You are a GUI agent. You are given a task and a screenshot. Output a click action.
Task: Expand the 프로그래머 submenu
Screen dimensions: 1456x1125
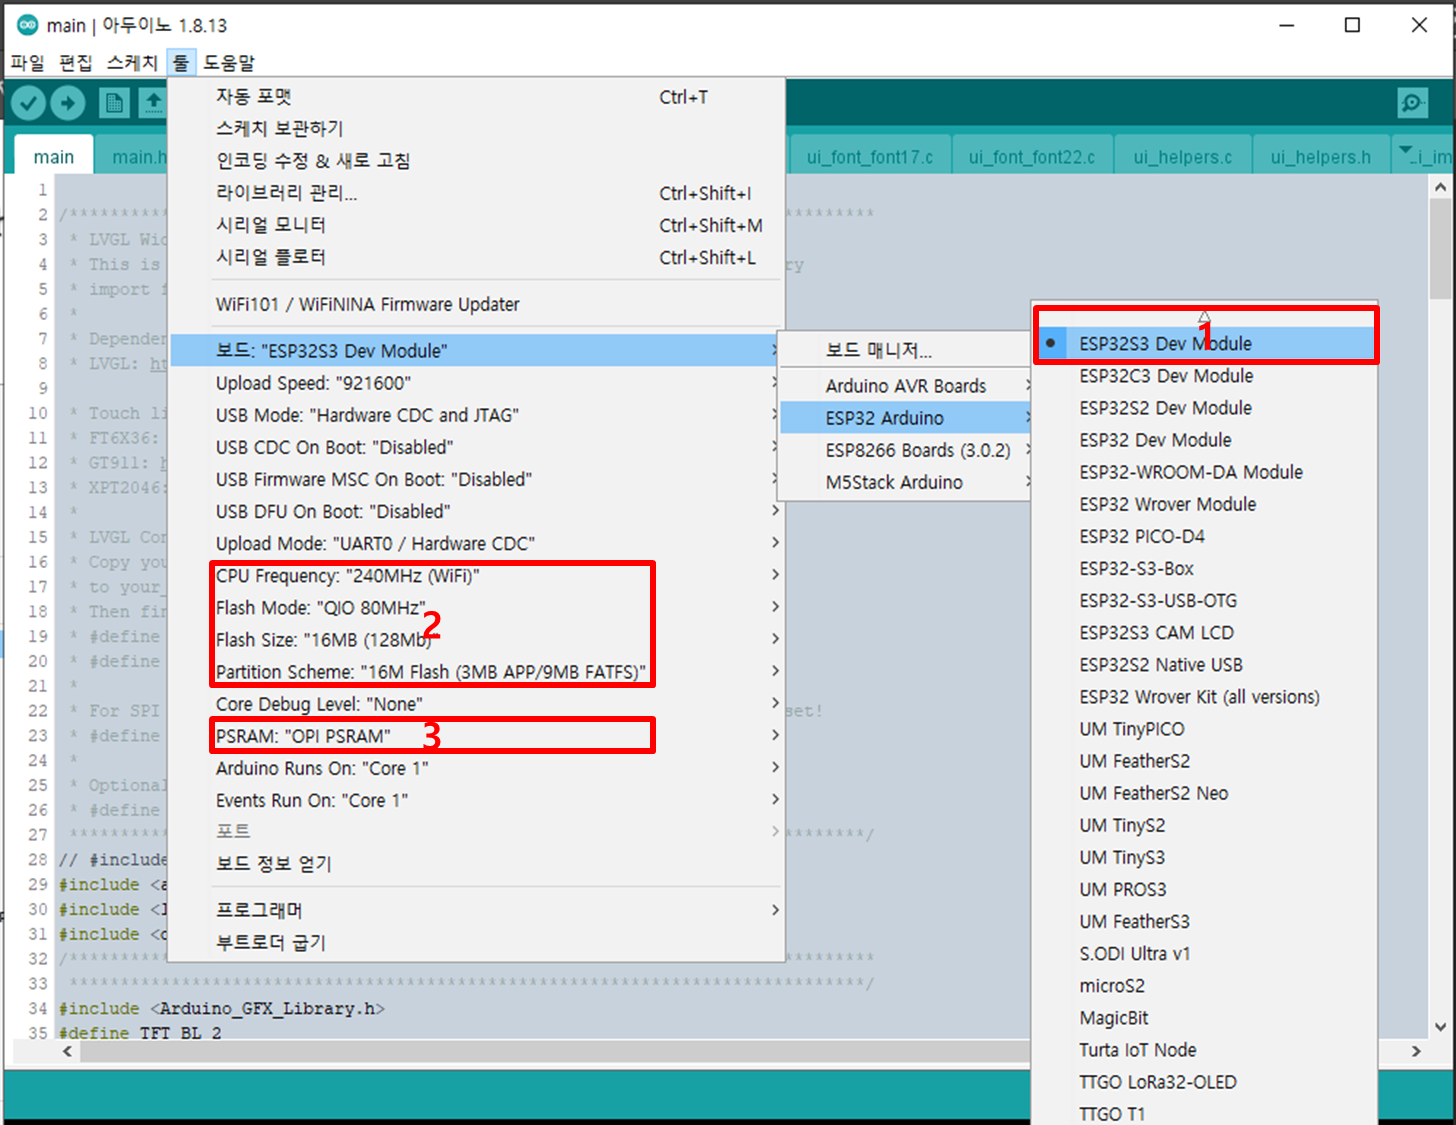pos(477,910)
